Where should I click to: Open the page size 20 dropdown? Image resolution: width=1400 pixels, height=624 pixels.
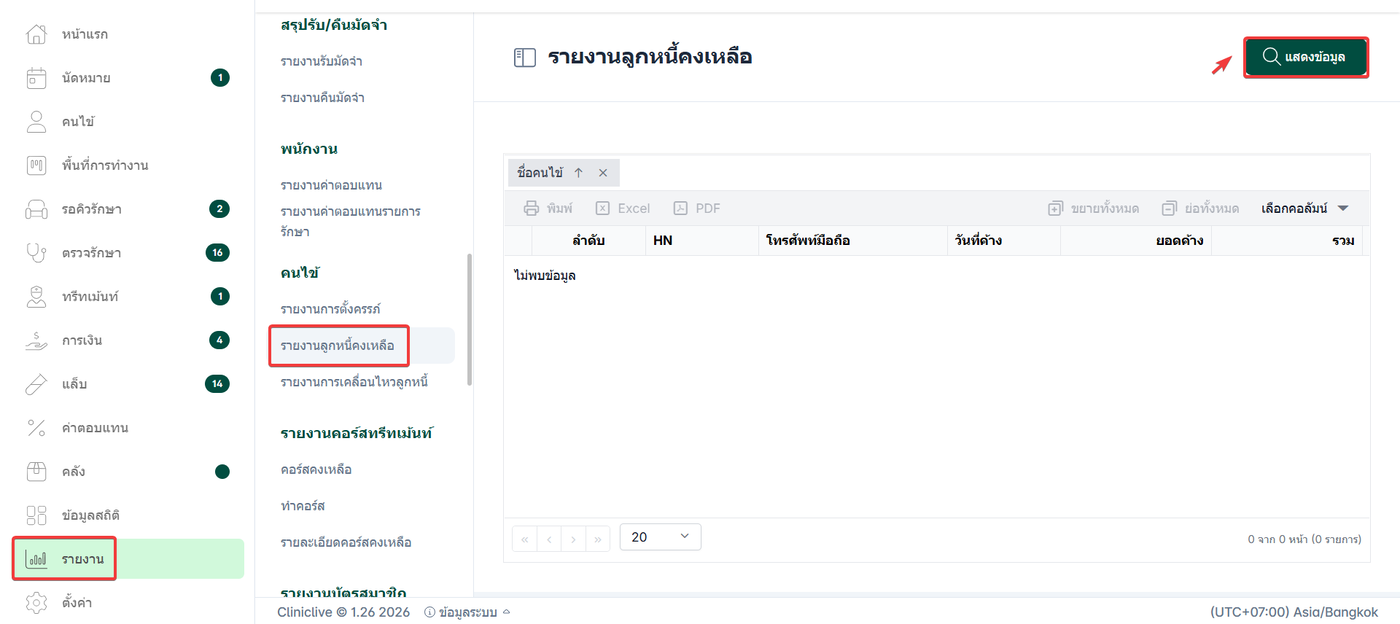point(661,537)
